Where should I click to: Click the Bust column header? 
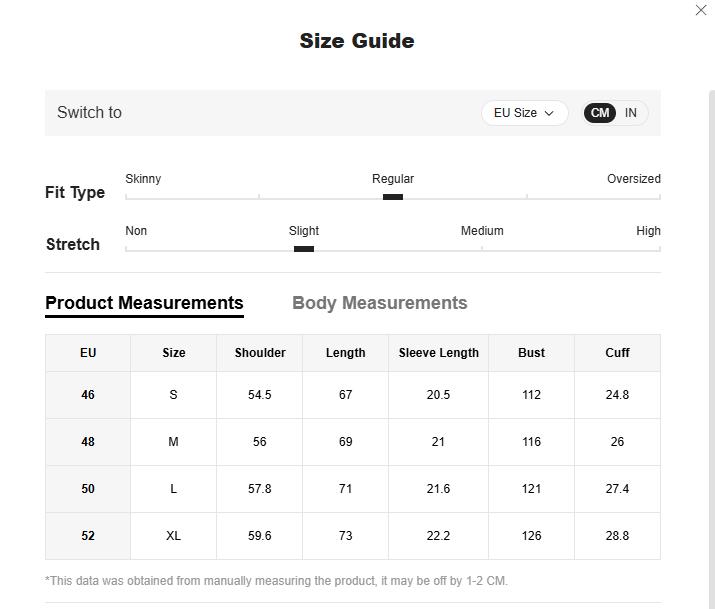531,353
